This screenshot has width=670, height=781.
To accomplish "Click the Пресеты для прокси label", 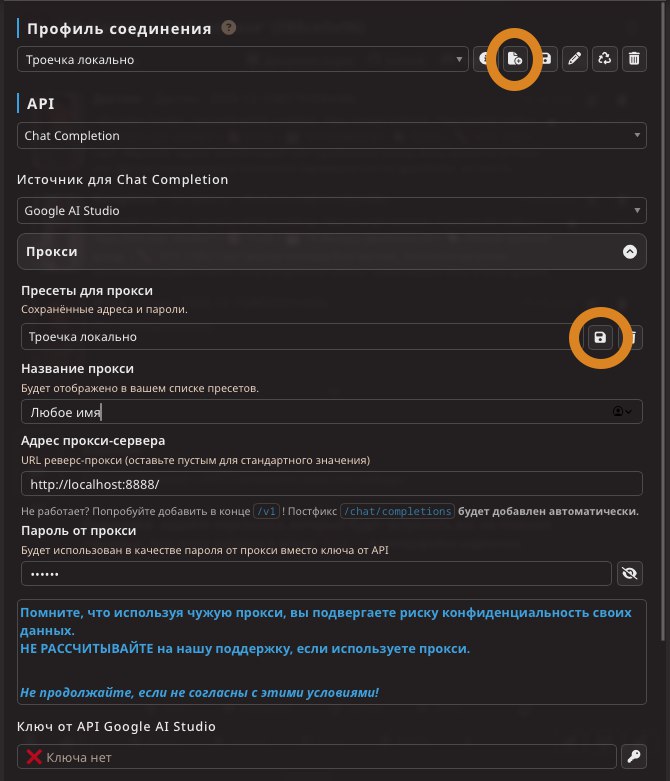I will click(x=87, y=290).
